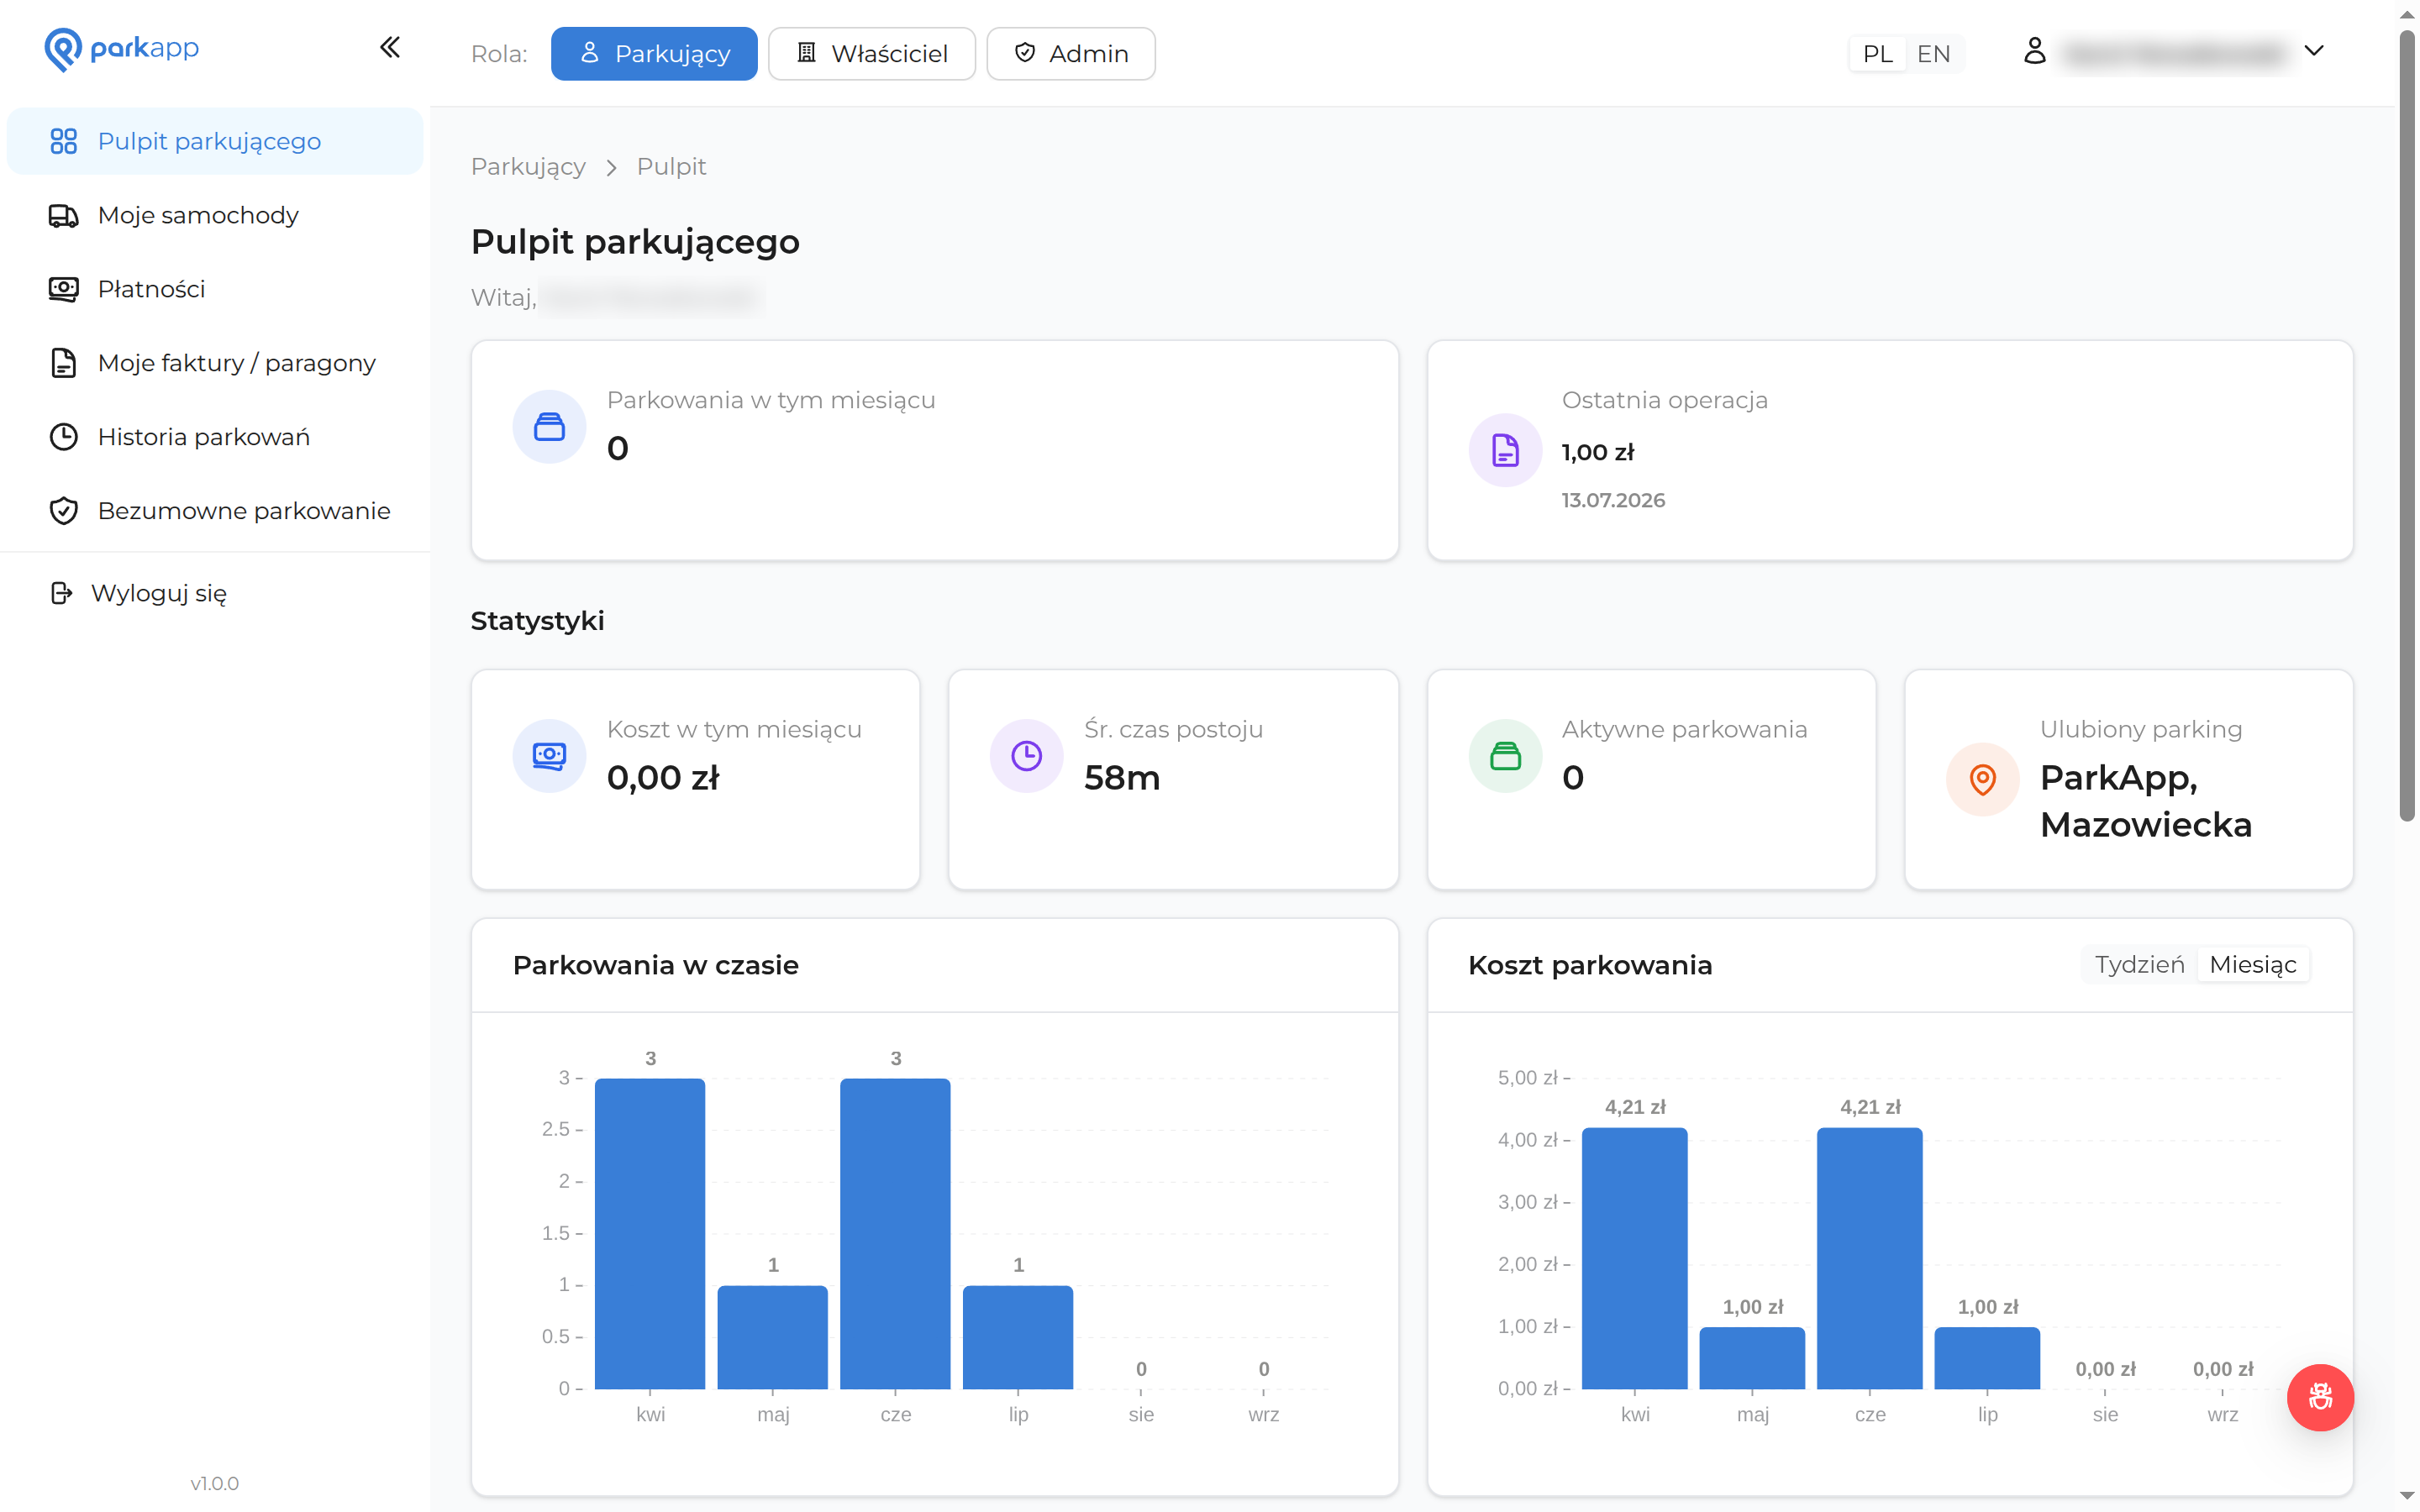This screenshot has height=1512, width=2420.
Task: Click the scrollbar down arrow
Action: point(2408,1497)
